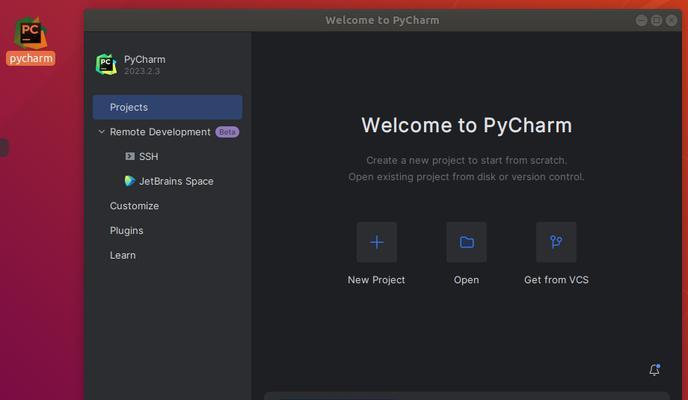Image resolution: width=688 pixels, height=400 pixels.
Task: Click the Get from VCS branch icon
Action: [556, 242]
